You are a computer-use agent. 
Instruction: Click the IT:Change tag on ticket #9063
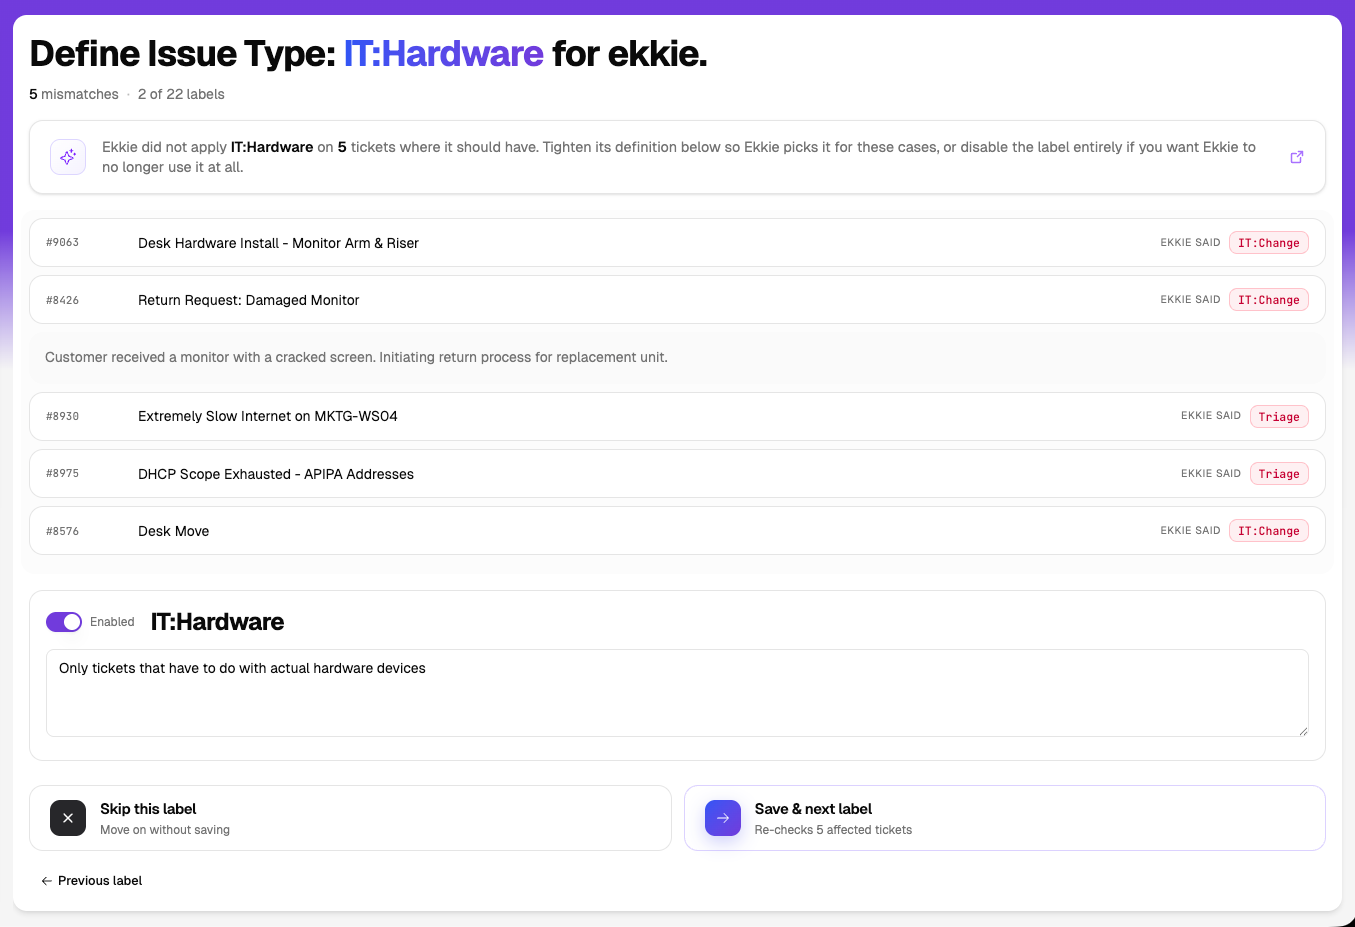[1269, 243]
